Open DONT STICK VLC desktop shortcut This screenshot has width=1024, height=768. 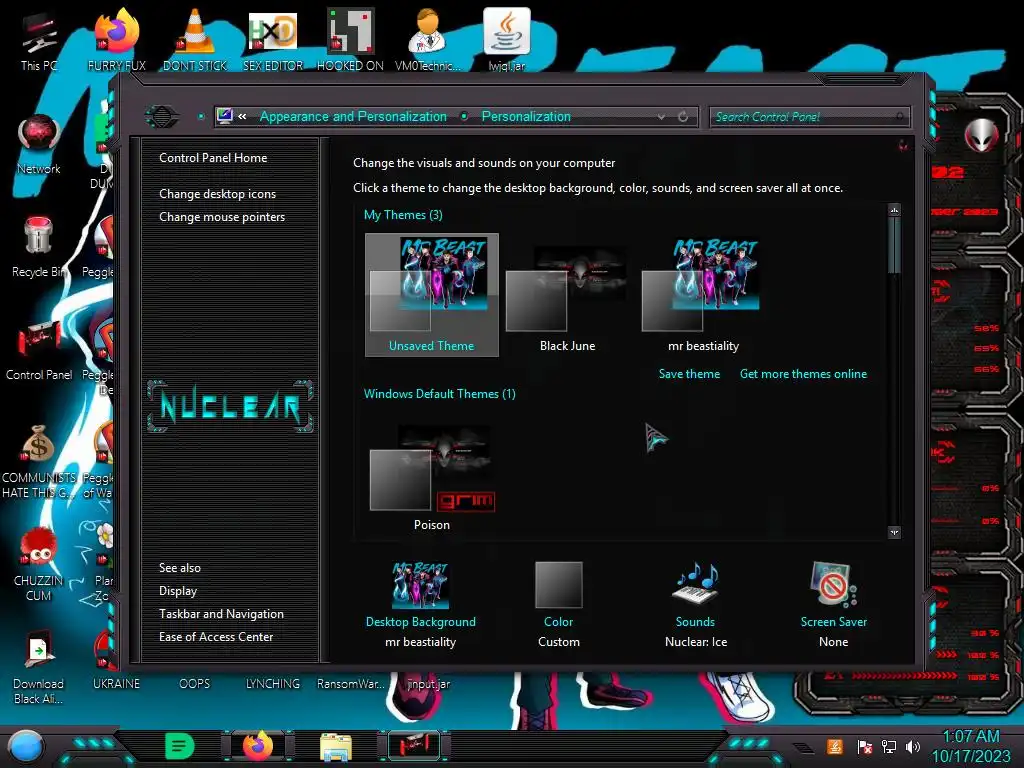[195, 40]
